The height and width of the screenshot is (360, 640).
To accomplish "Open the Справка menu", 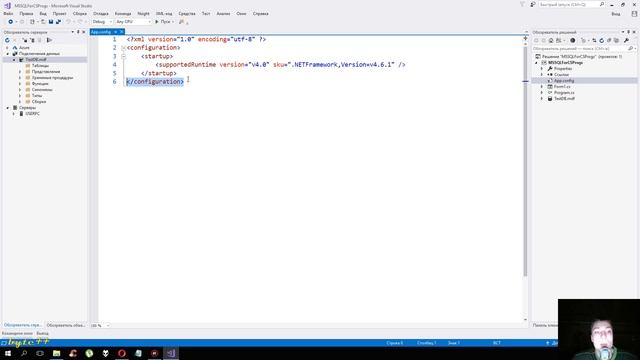I will point(260,13).
